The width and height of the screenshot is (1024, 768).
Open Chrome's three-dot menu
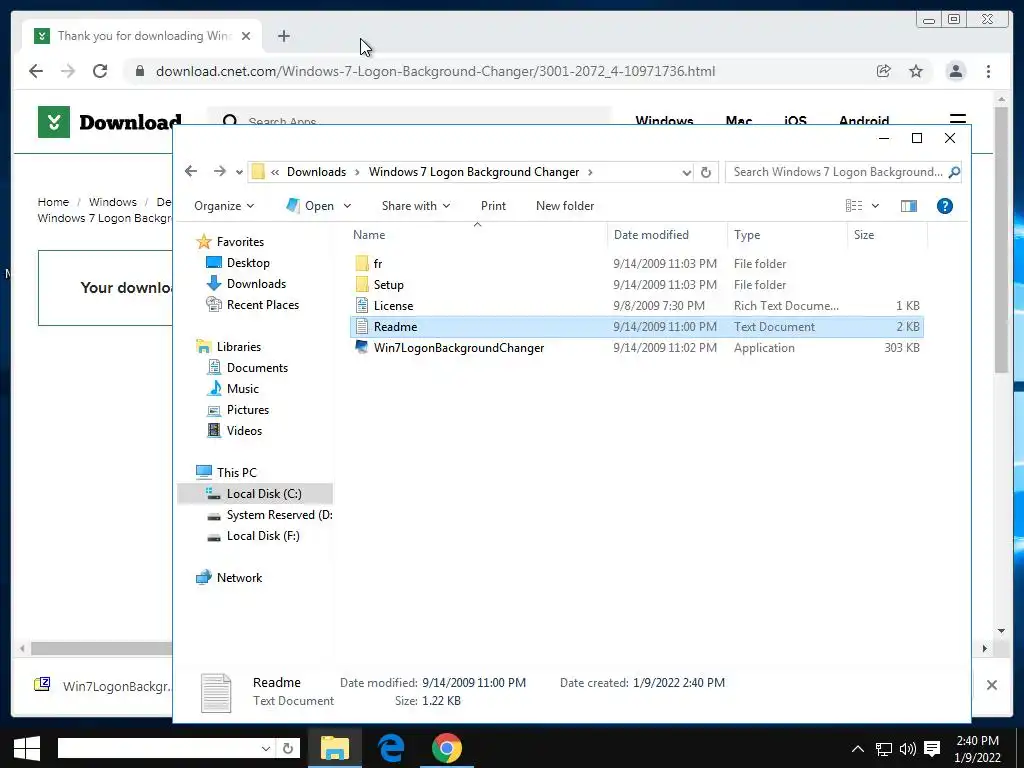coord(988,71)
